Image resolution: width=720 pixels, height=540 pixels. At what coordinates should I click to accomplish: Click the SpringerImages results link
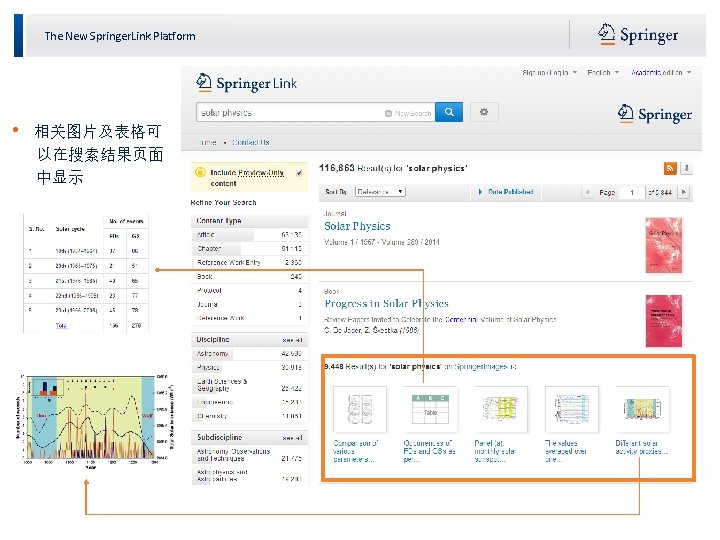click(485, 366)
